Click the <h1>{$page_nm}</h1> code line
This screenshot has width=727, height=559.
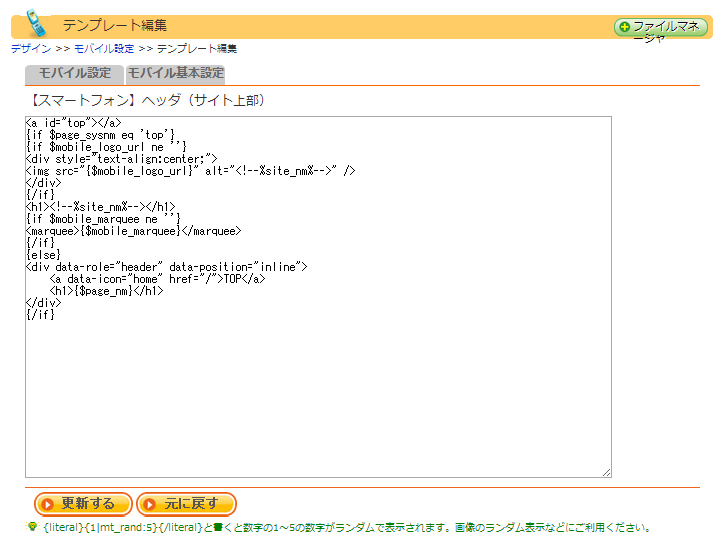tap(107, 291)
